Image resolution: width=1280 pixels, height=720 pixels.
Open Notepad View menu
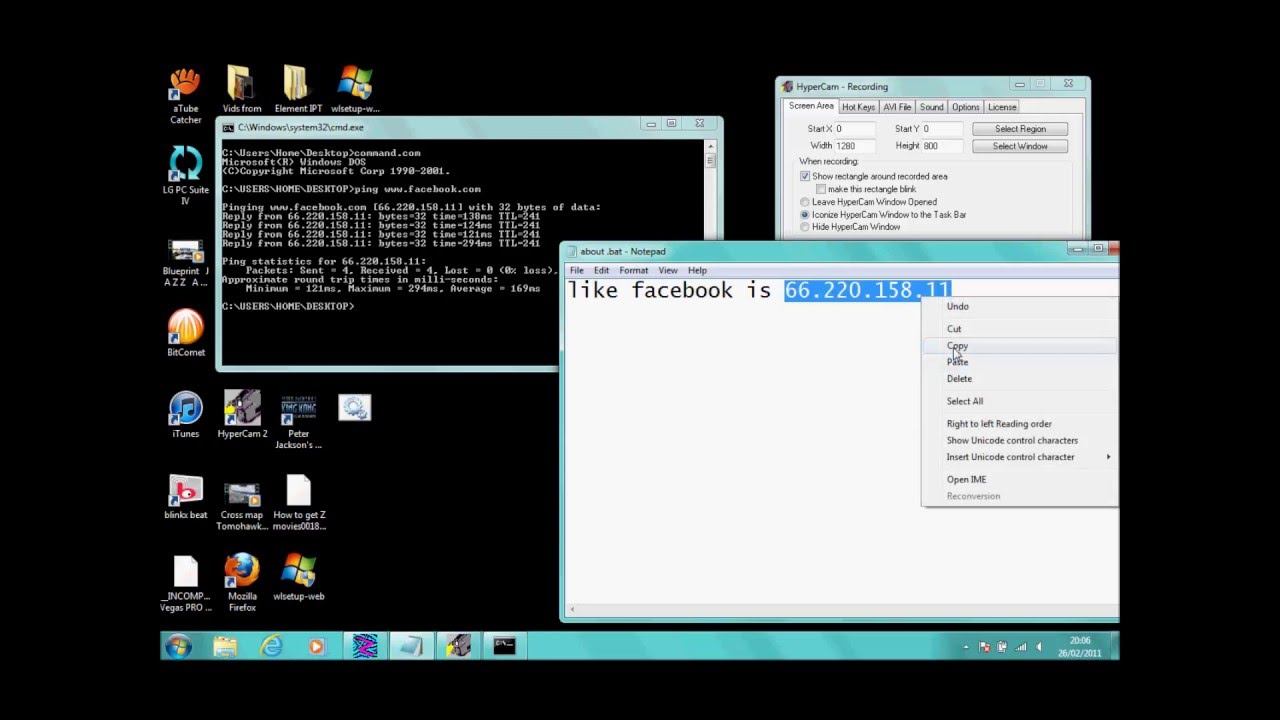(667, 270)
